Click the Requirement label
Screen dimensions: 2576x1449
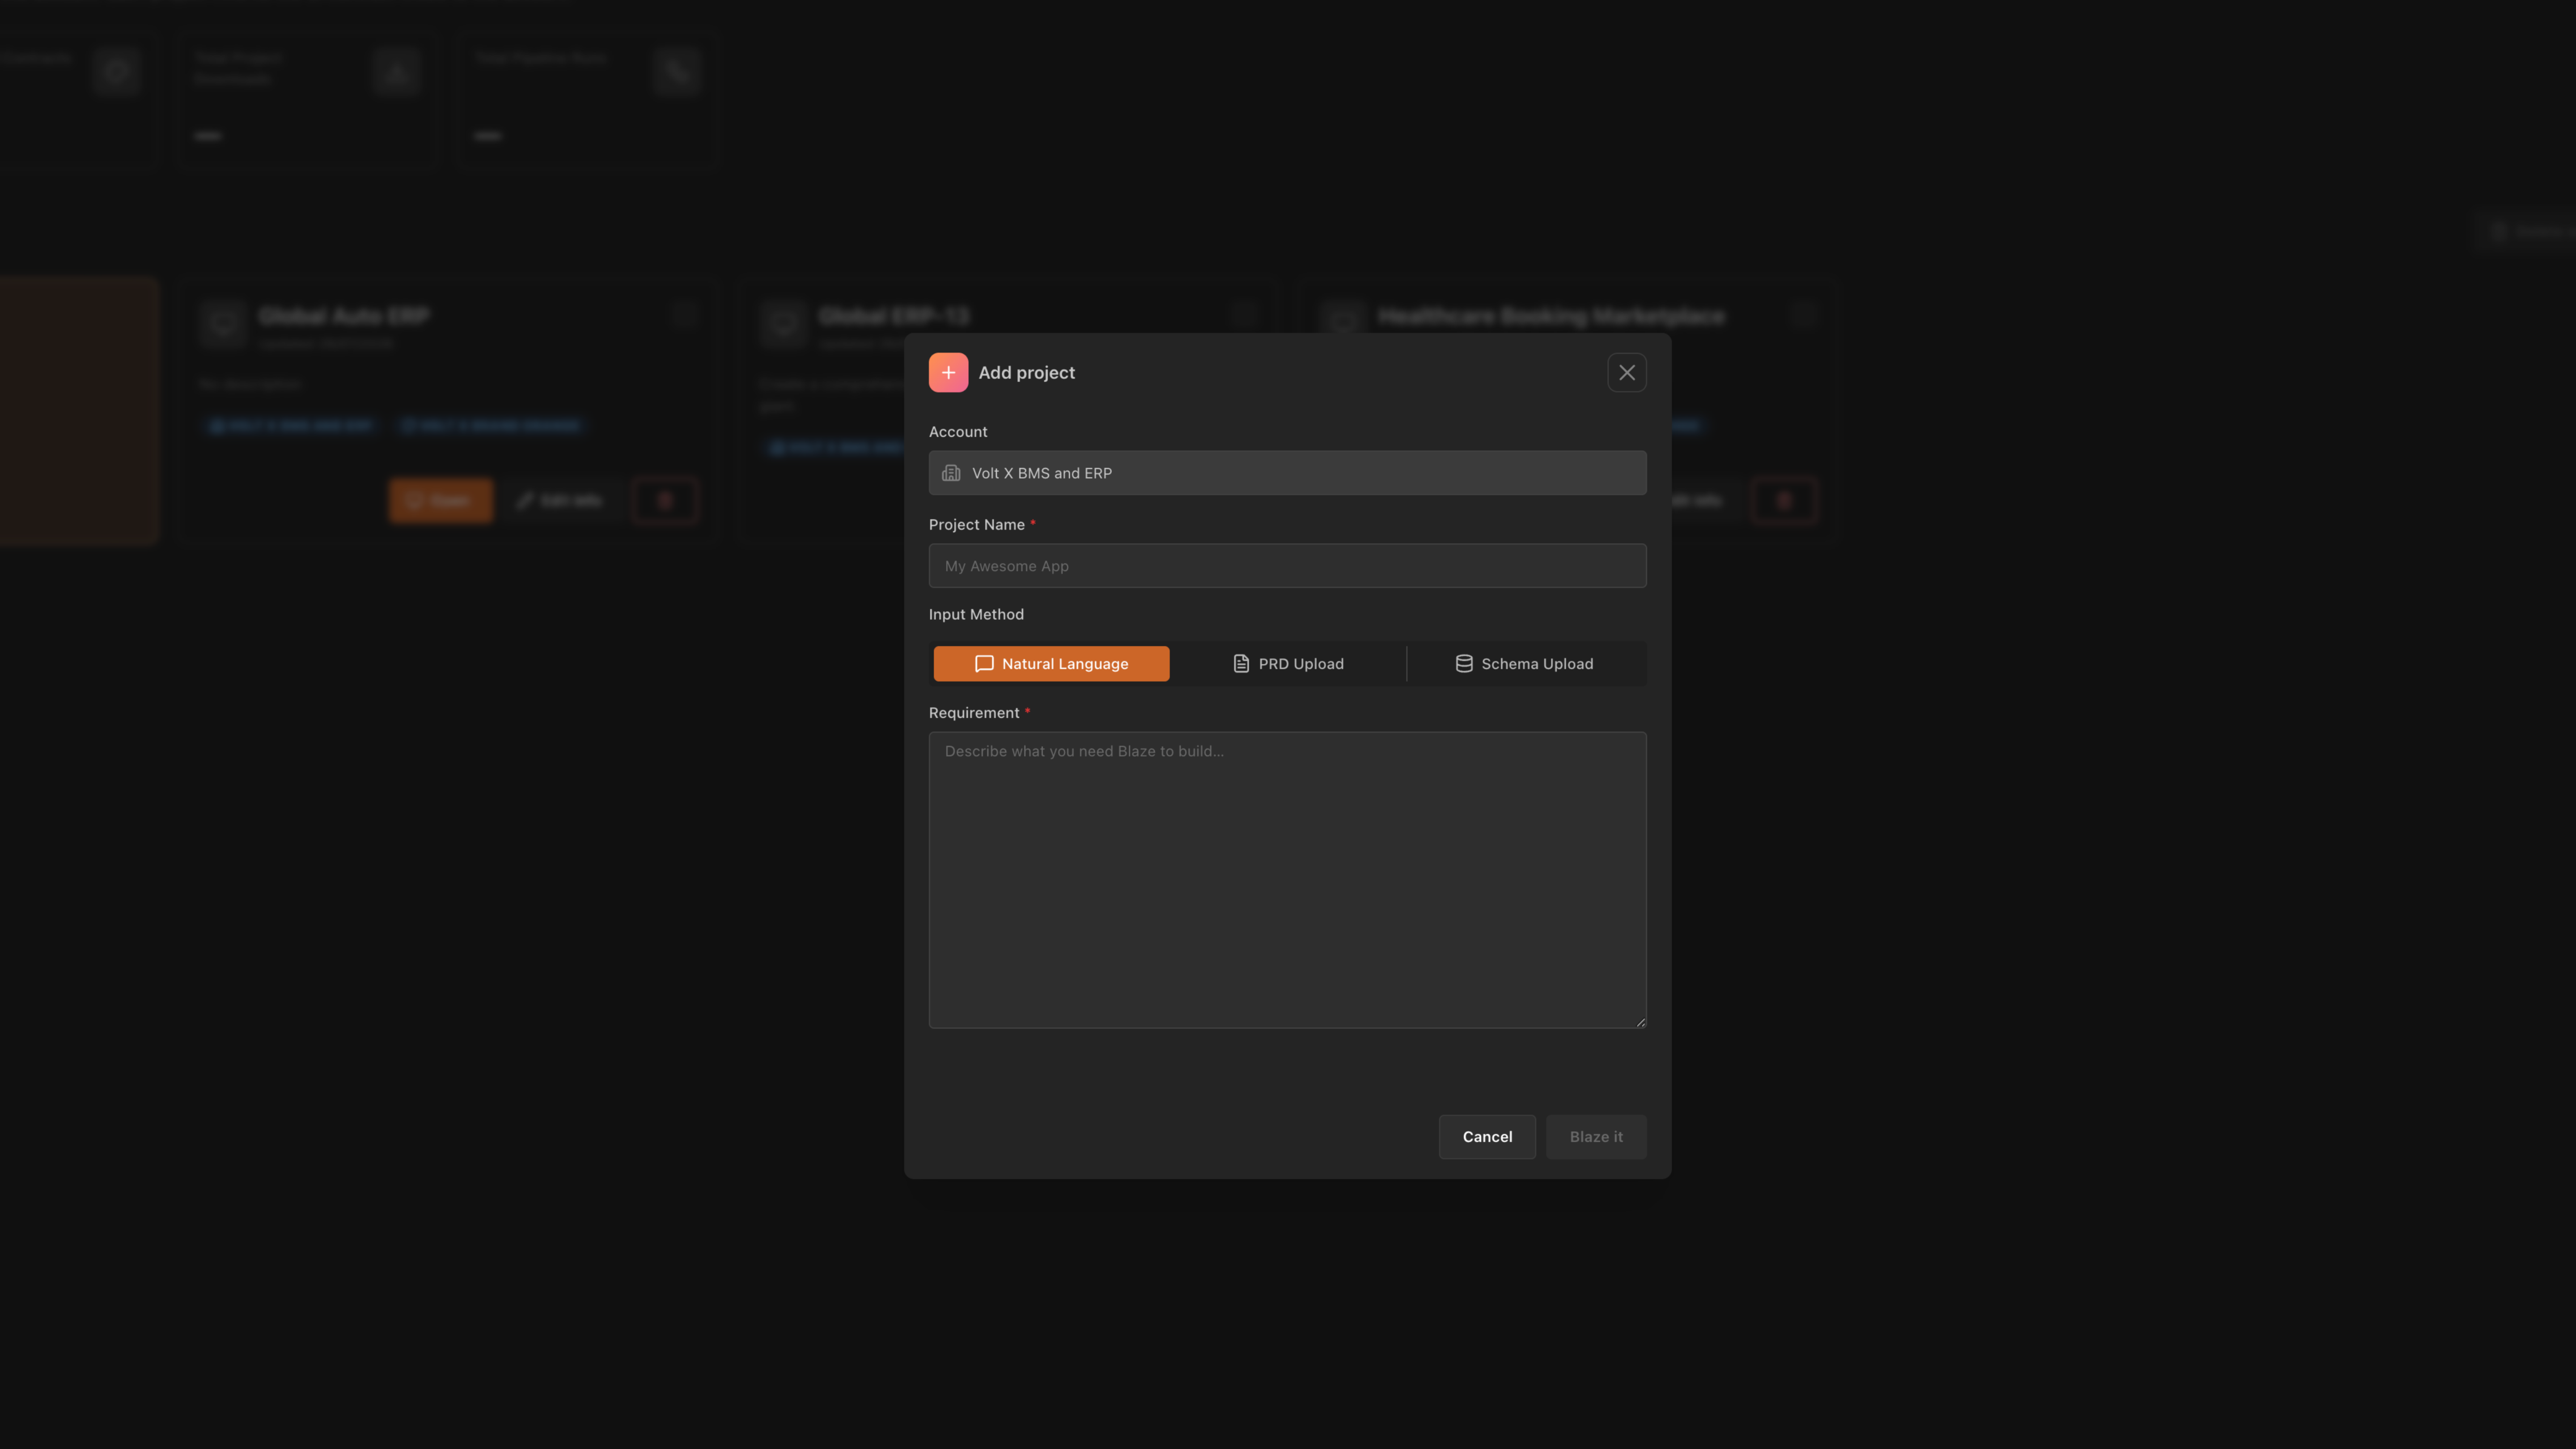[974, 713]
